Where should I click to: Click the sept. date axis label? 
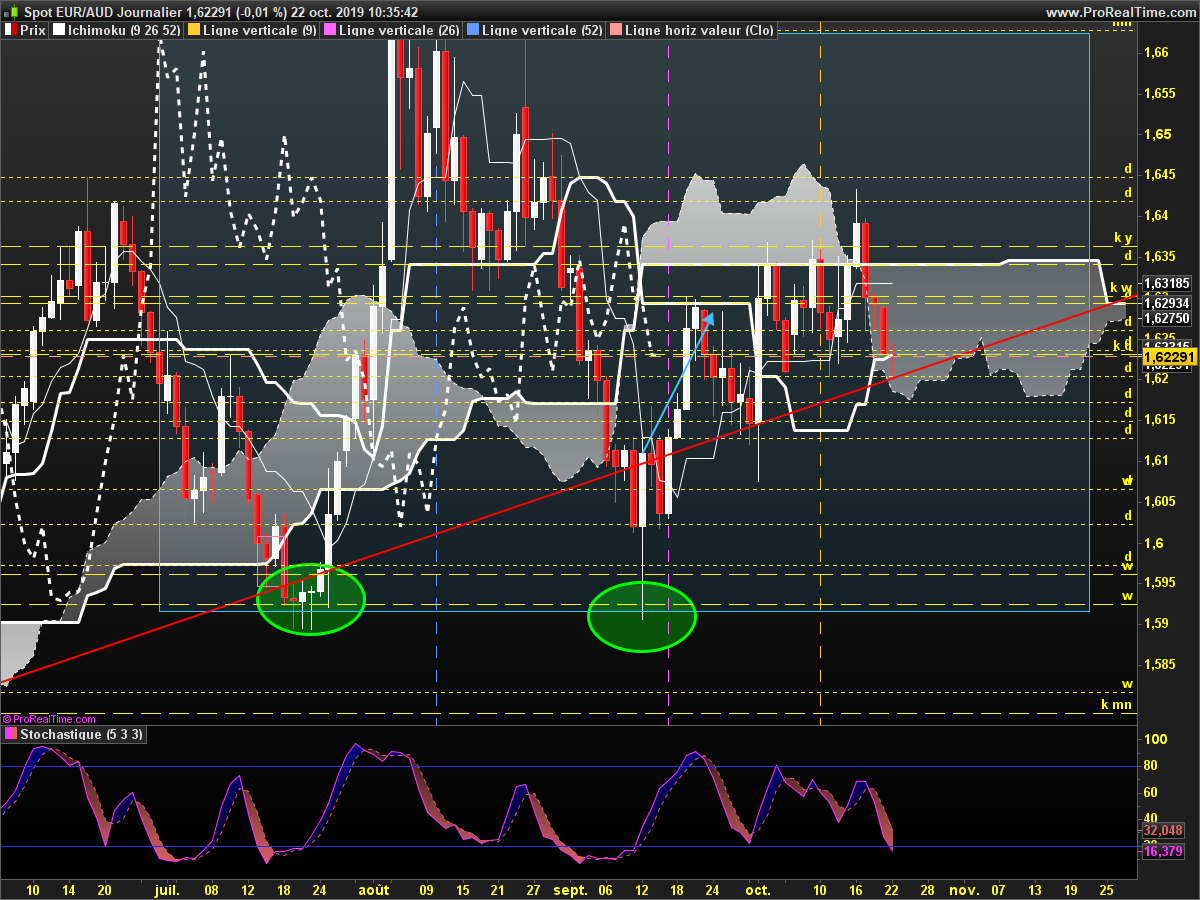(x=569, y=889)
